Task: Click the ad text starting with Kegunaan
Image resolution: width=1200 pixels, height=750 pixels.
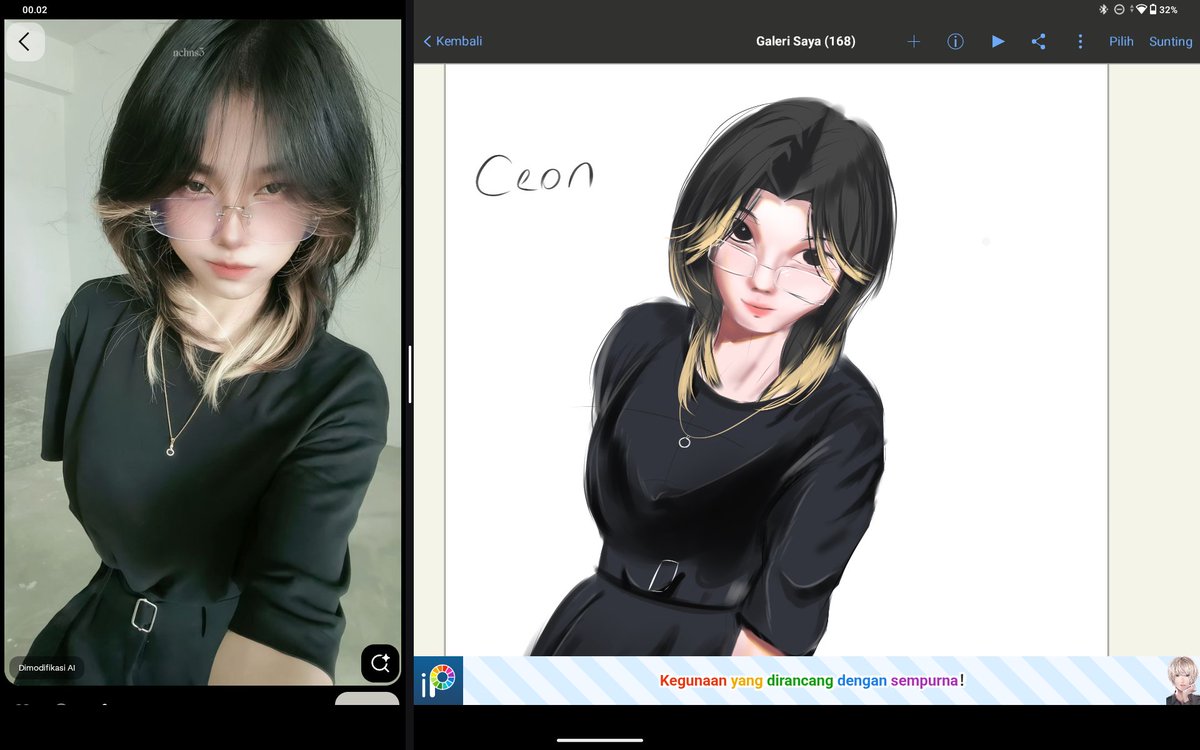Action: [812, 681]
